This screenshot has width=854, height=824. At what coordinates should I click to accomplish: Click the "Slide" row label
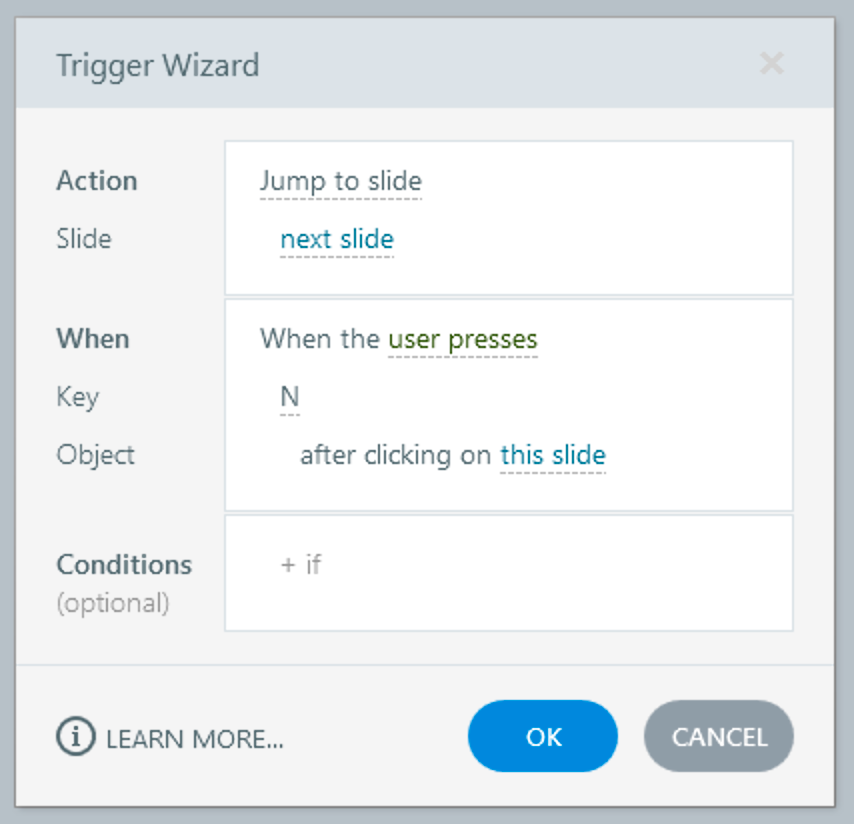pos(84,240)
